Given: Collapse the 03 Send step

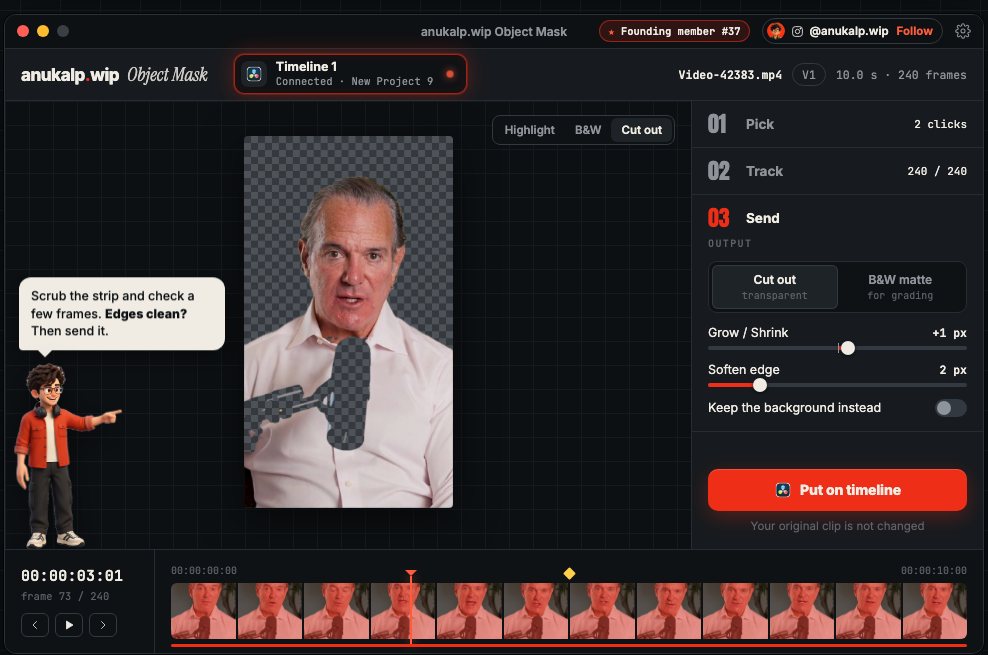Looking at the screenshot, I should (837, 218).
